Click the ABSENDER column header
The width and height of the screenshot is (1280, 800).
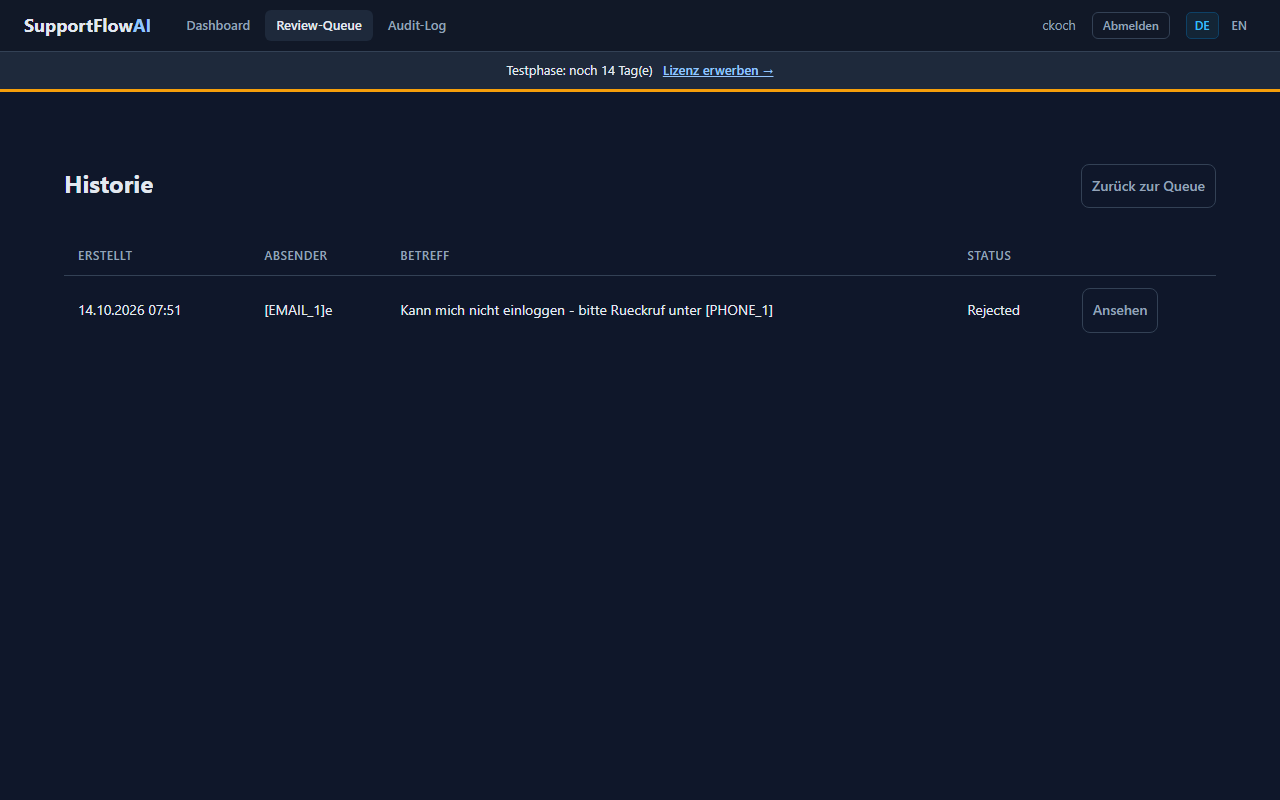click(296, 256)
